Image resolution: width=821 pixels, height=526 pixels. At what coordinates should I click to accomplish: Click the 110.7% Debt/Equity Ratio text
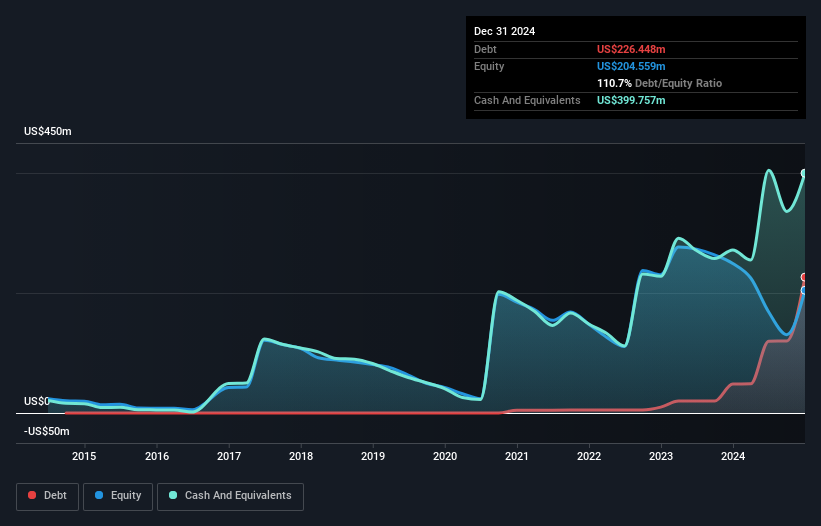tap(659, 83)
